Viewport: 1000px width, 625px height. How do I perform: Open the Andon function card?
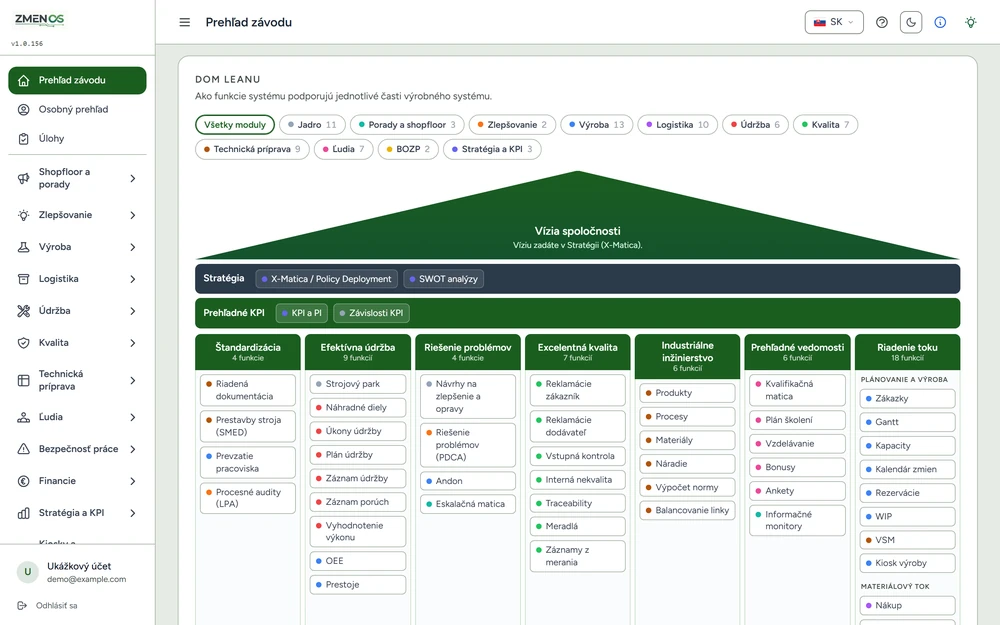point(467,481)
